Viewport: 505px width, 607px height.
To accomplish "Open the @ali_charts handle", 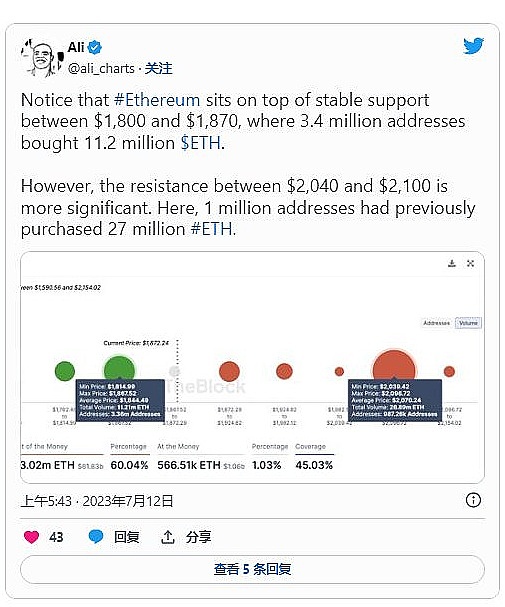I will pyautogui.click(x=101, y=69).
